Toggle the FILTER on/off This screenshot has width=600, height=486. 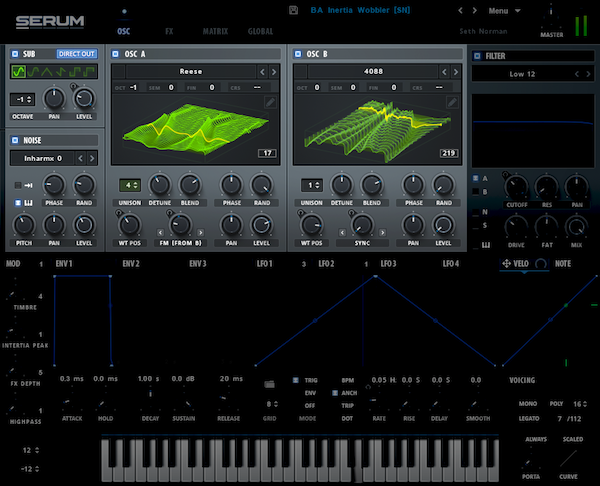click(477, 56)
